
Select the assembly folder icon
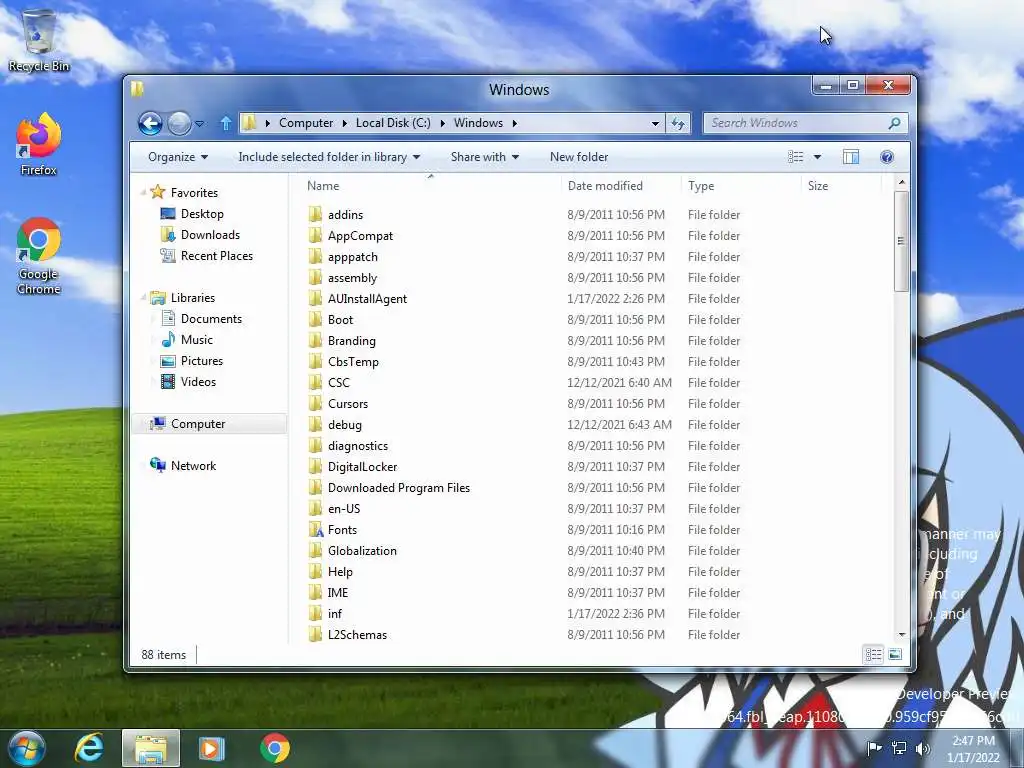(315, 278)
